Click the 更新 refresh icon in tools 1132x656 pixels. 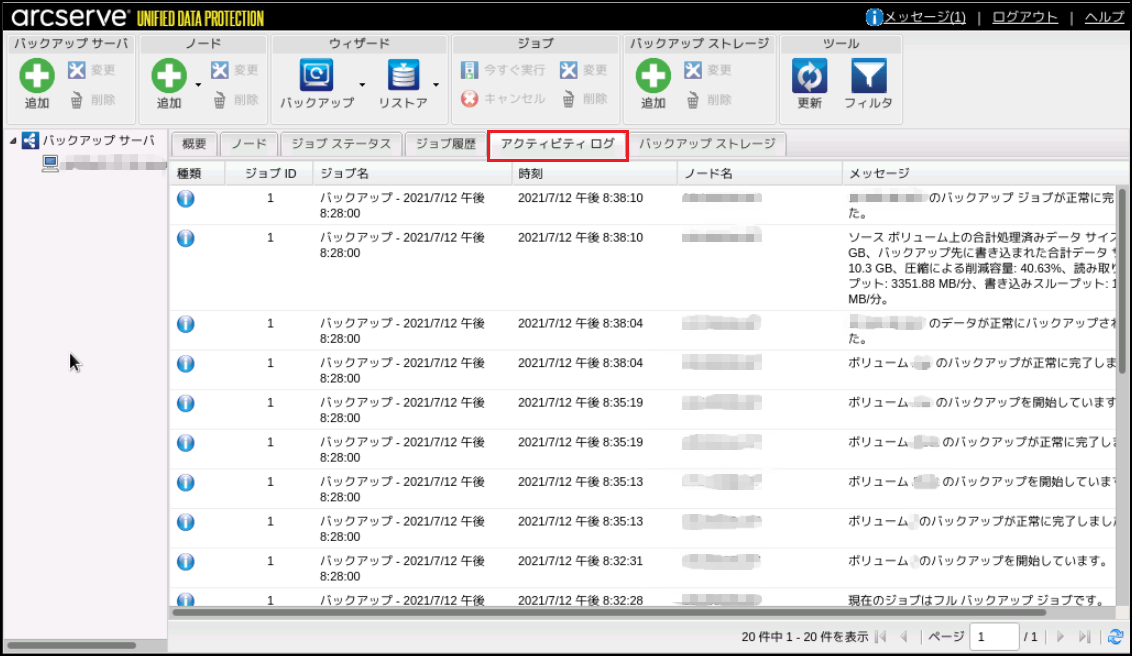[x=809, y=77]
